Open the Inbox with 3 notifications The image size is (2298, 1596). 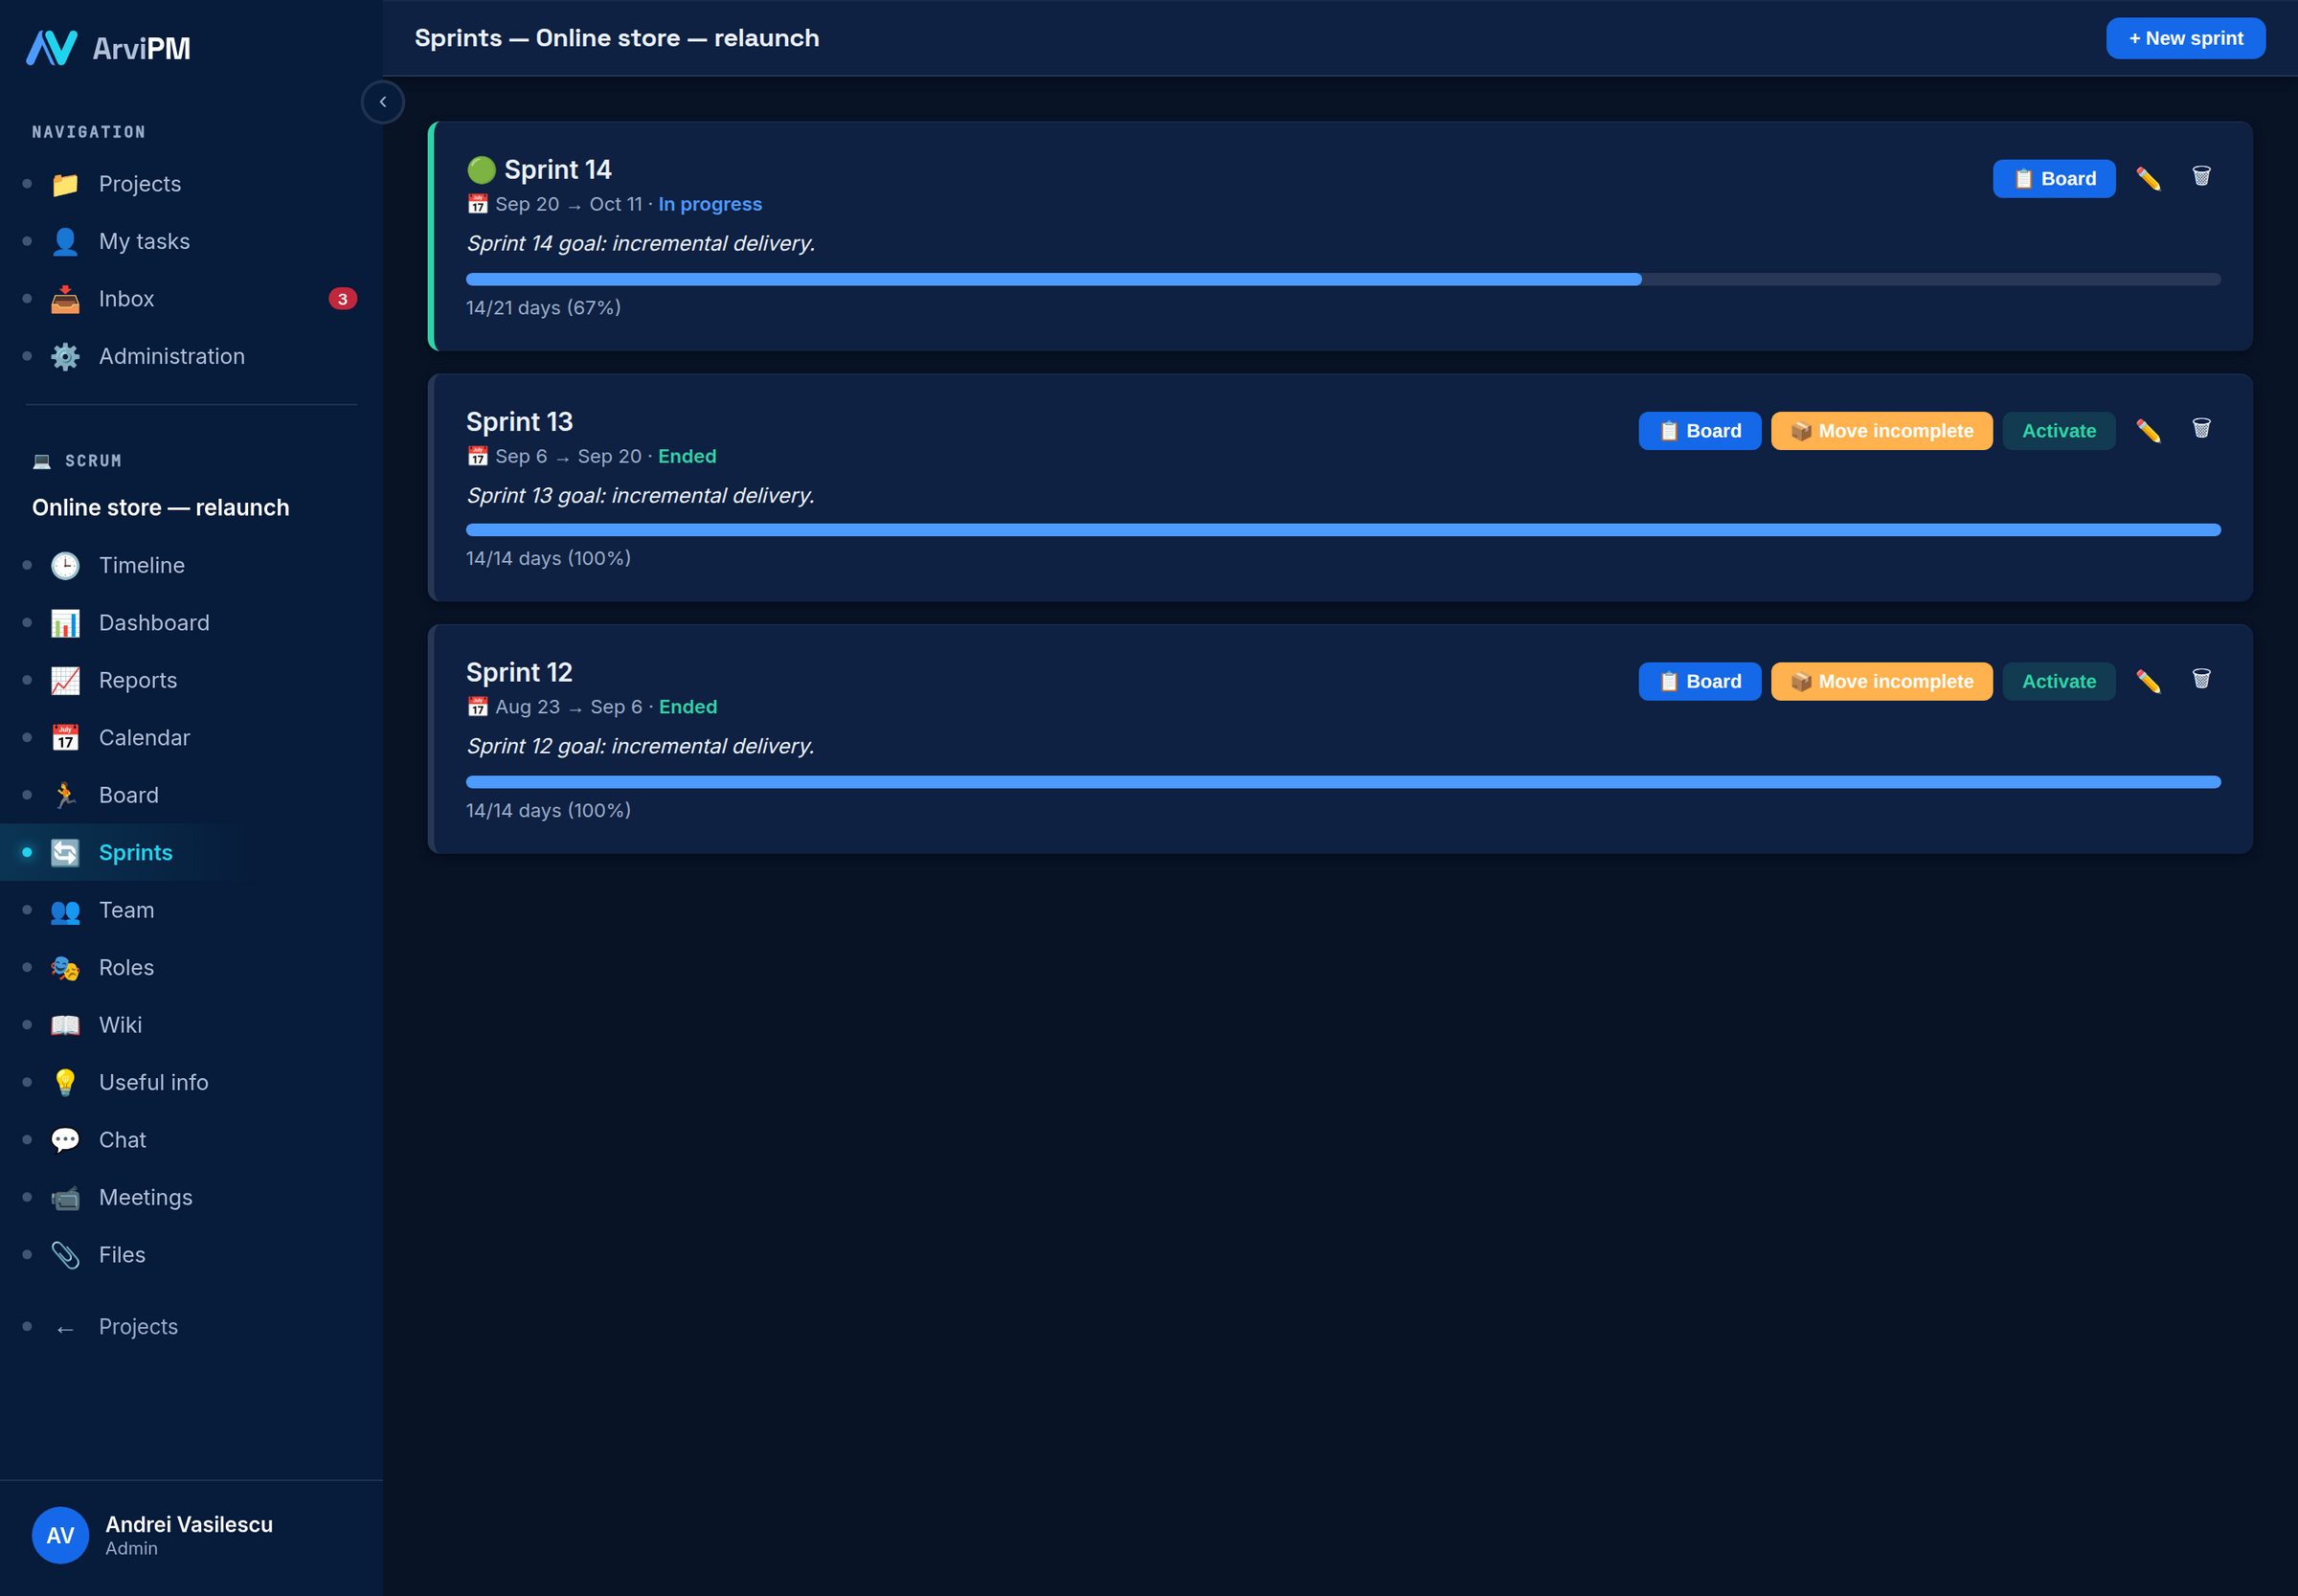point(191,299)
